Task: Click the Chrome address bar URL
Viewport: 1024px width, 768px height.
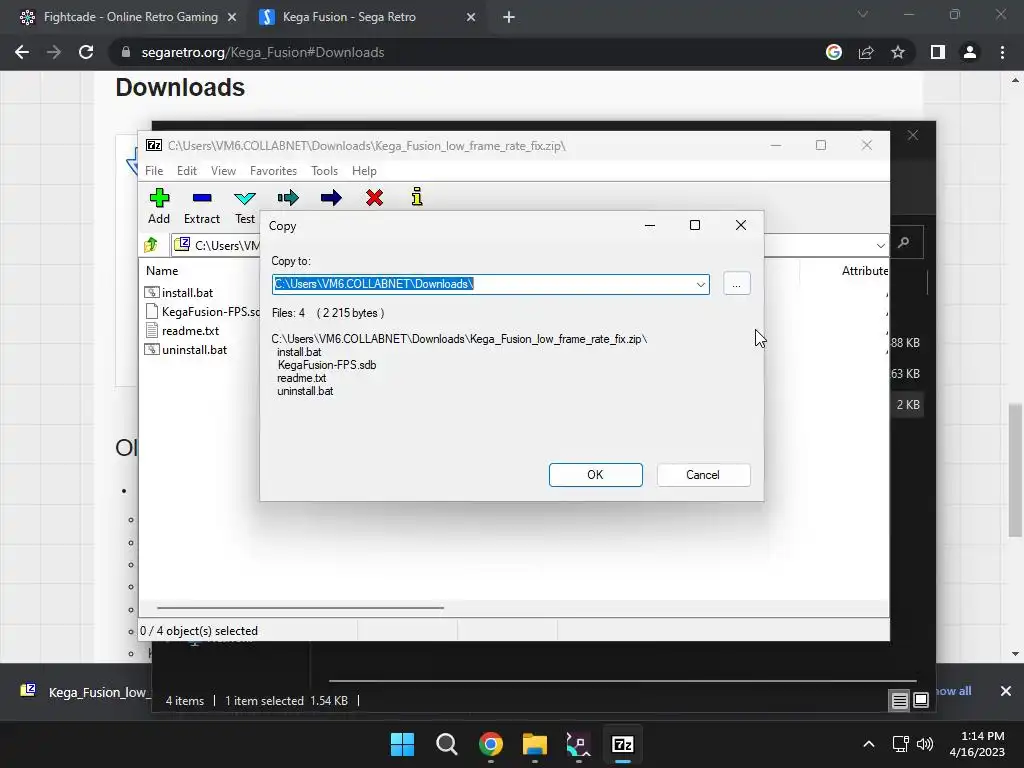Action: coord(263,52)
